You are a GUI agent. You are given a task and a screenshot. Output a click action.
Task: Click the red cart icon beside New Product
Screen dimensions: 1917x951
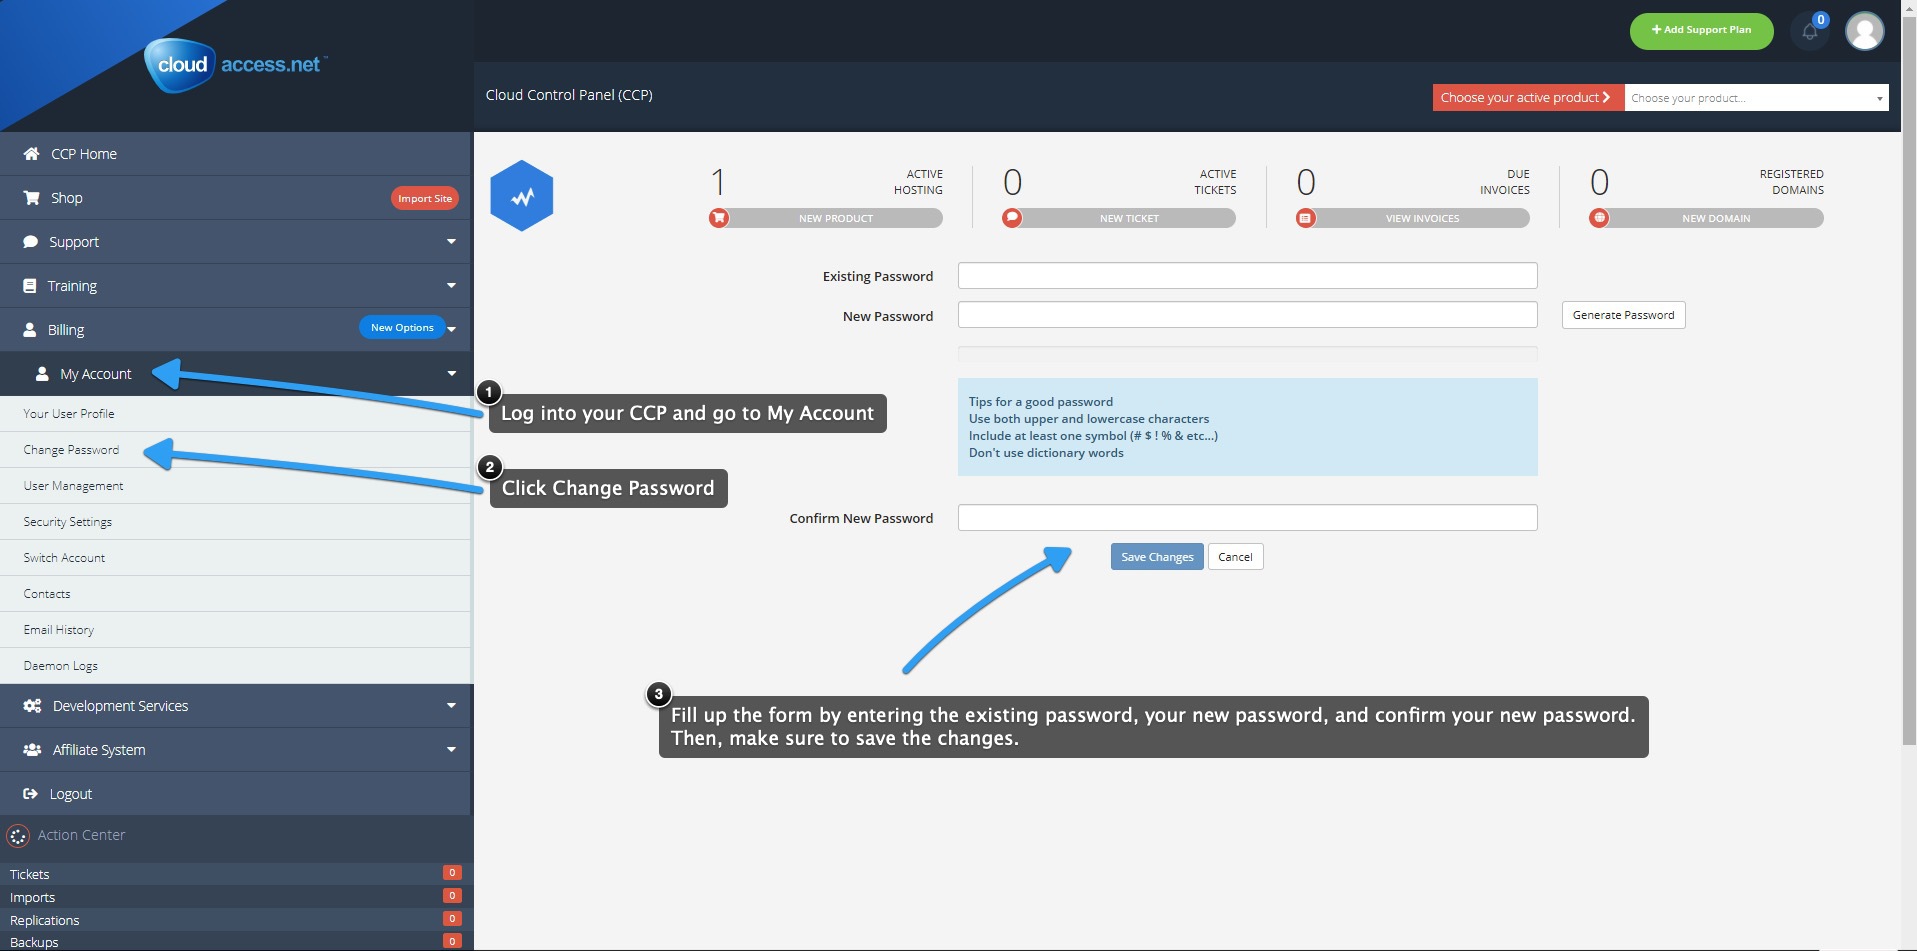[x=718, y=218]
